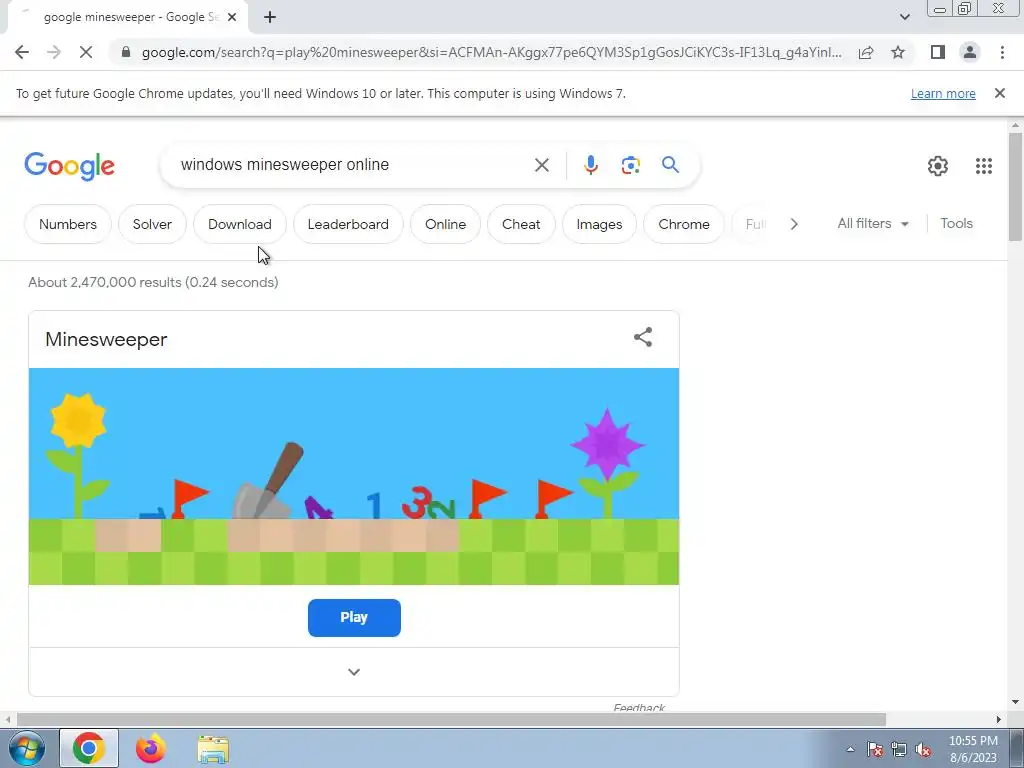Expand the All filters dropdown
The image size is (1024, 768).
(872, 223)
